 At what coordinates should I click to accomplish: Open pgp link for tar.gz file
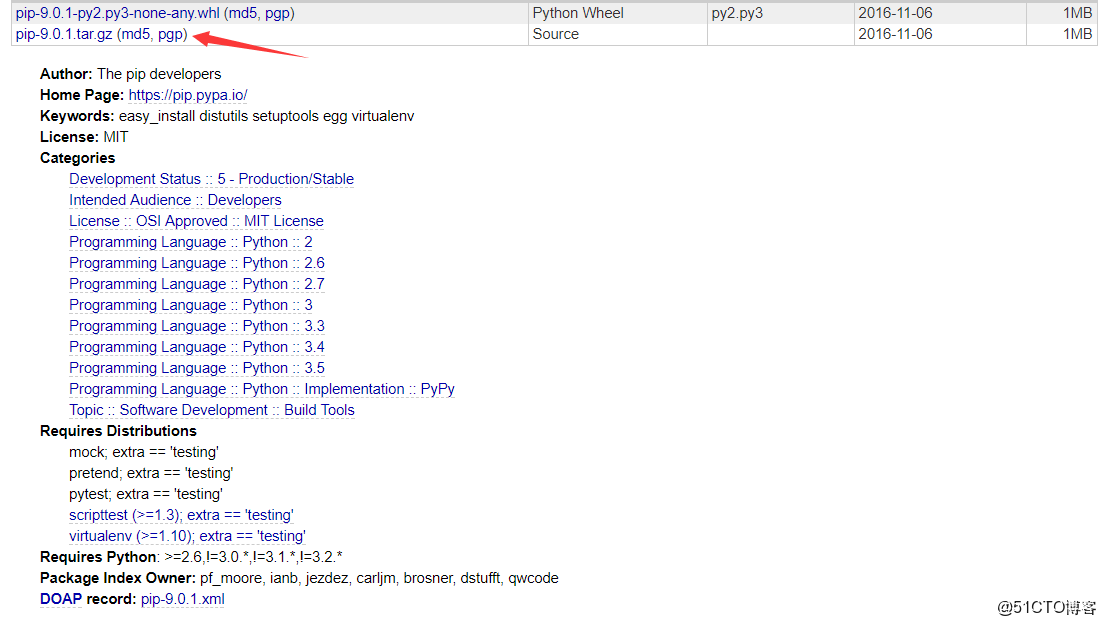[x=170, y=34]
